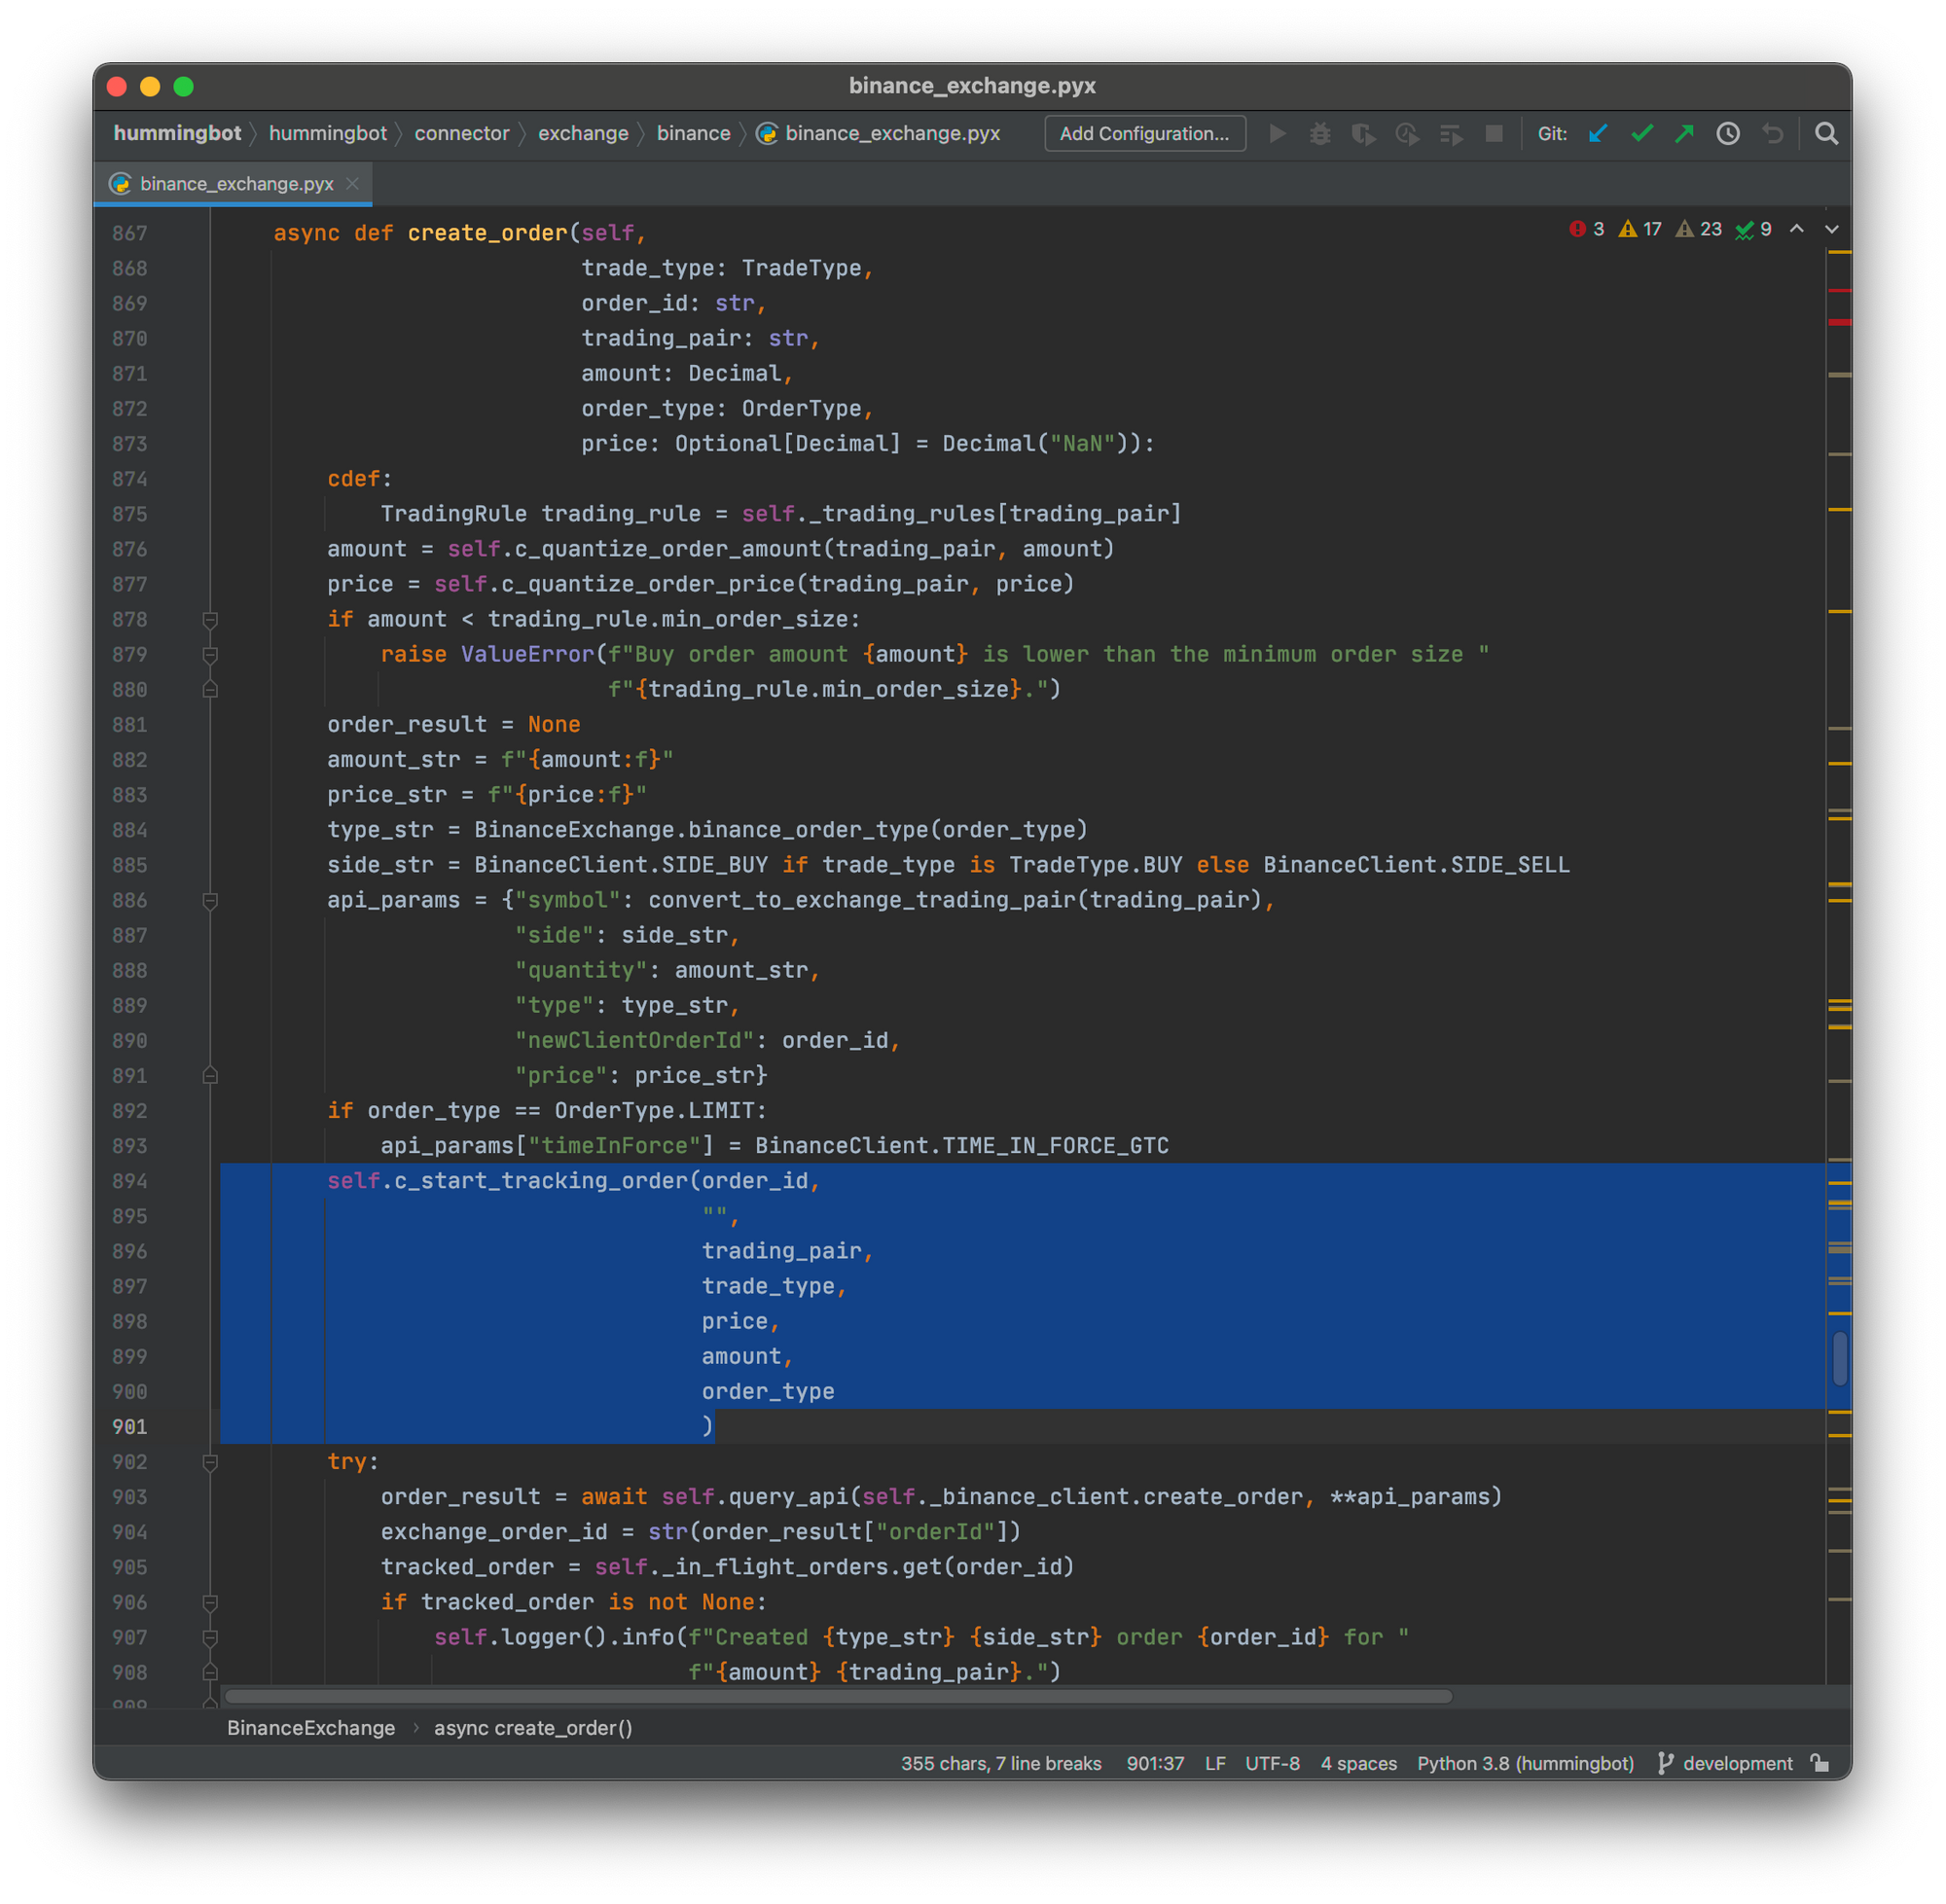Open Git history clock icon

tap(1728, 134)
